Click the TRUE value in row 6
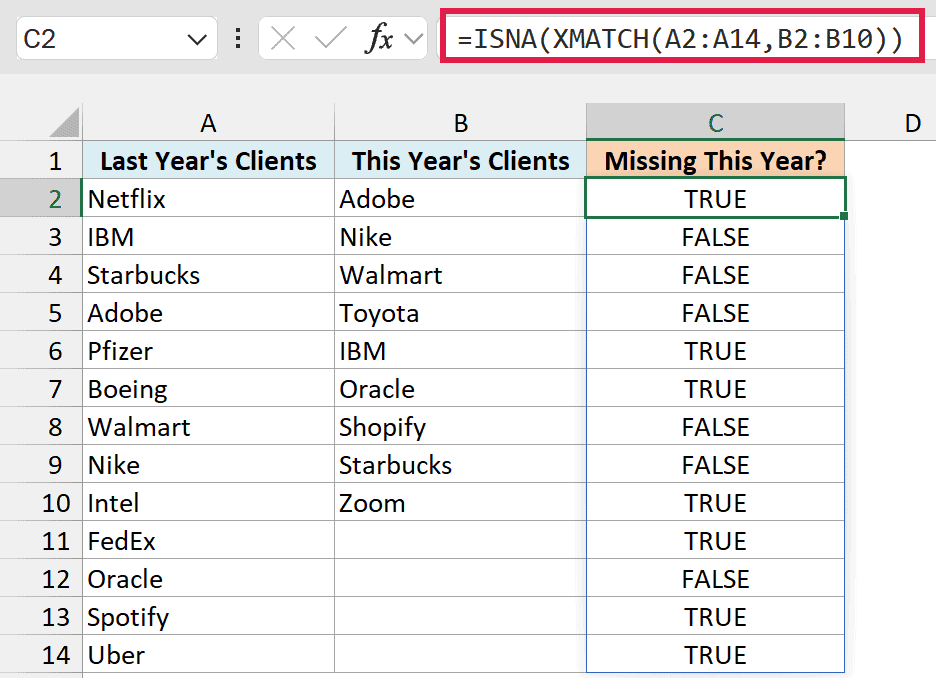Viewport: 936px width, 678px height. point(715,350)
